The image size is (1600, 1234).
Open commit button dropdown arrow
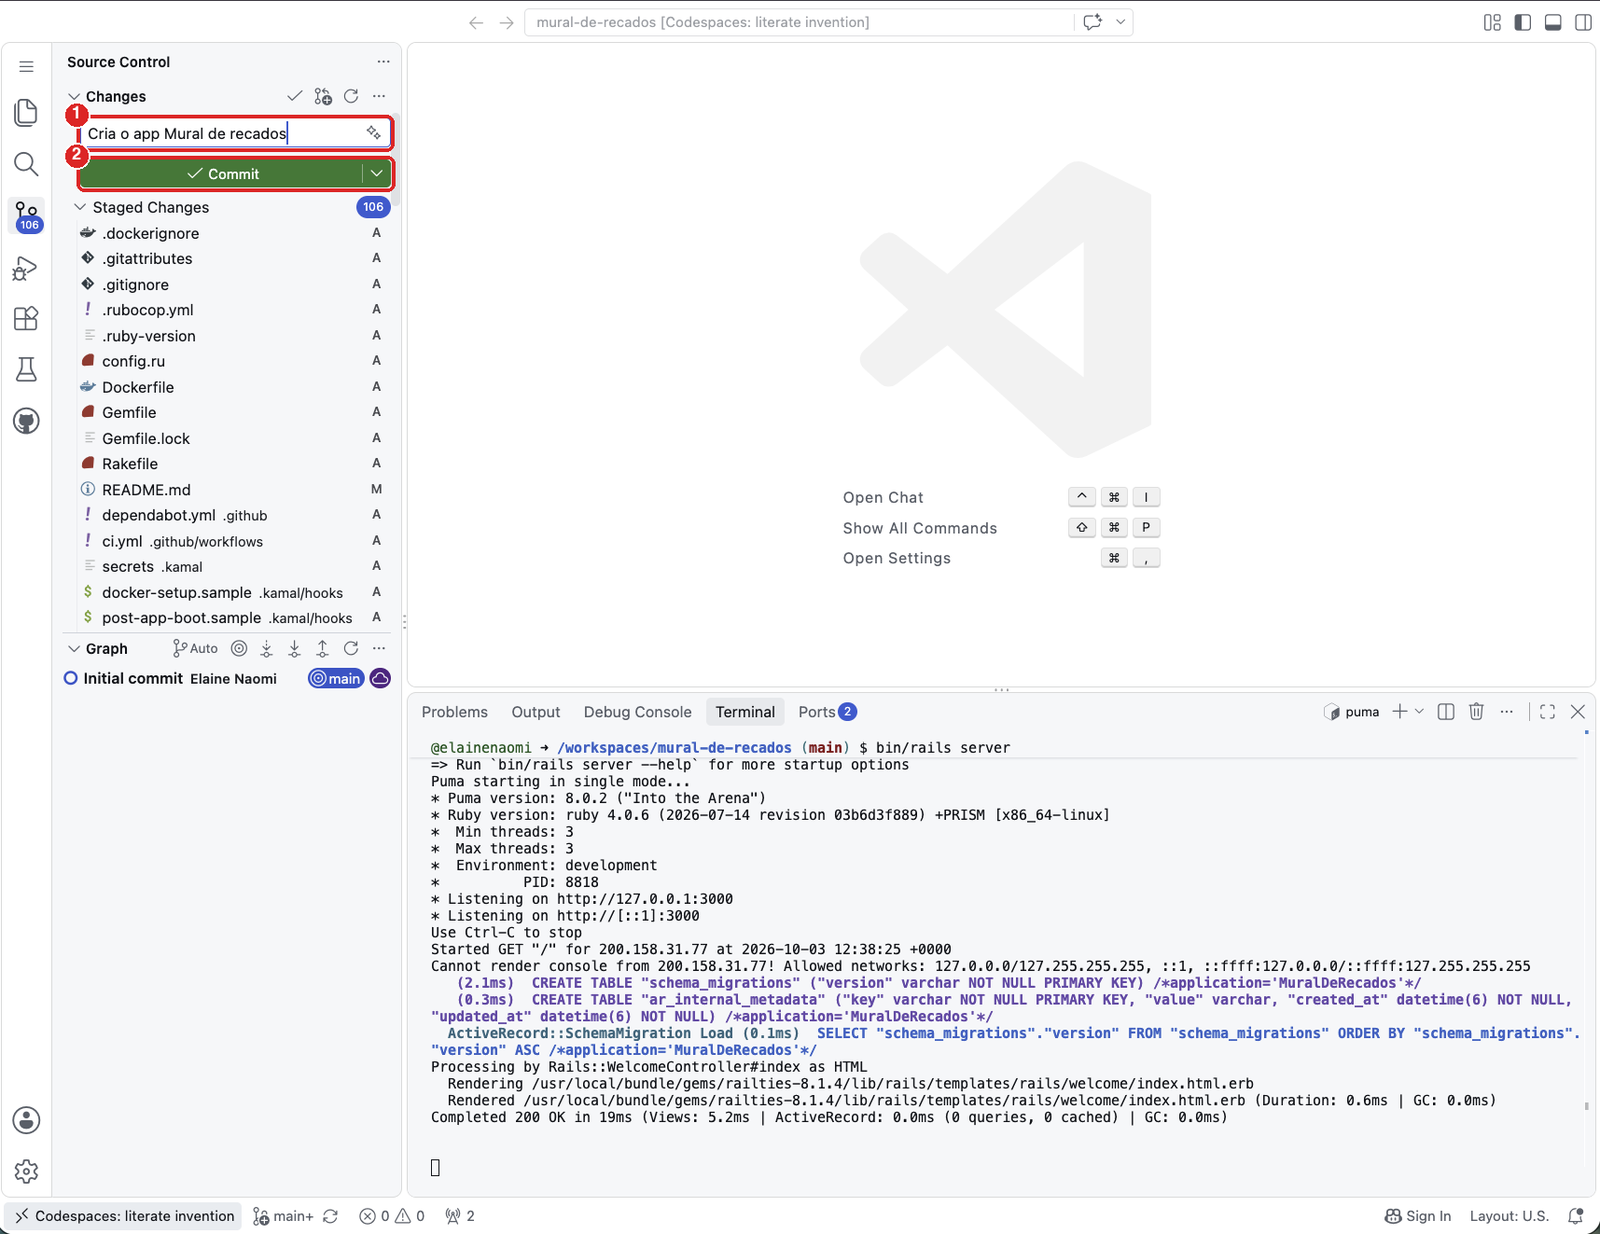(377, 173)
